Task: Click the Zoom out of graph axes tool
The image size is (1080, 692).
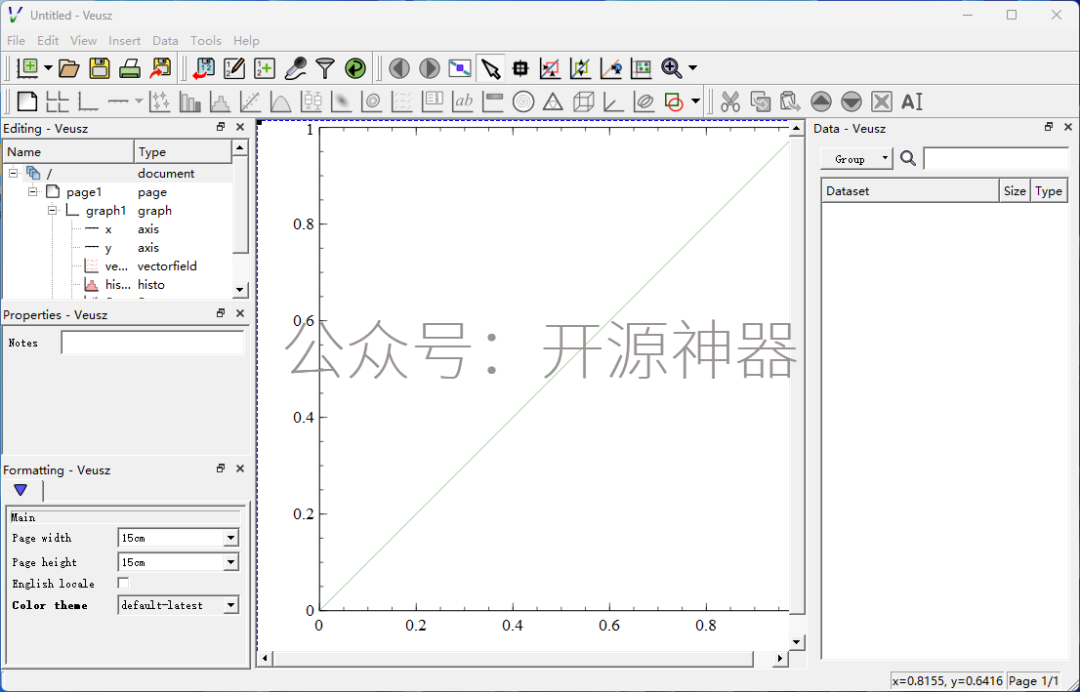Action: coord(581,67)
